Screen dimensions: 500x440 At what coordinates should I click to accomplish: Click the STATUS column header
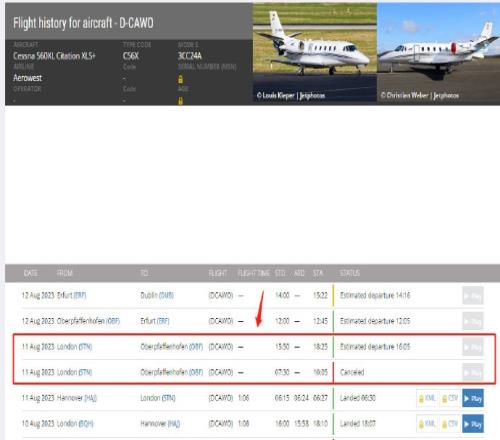(350, 273)
